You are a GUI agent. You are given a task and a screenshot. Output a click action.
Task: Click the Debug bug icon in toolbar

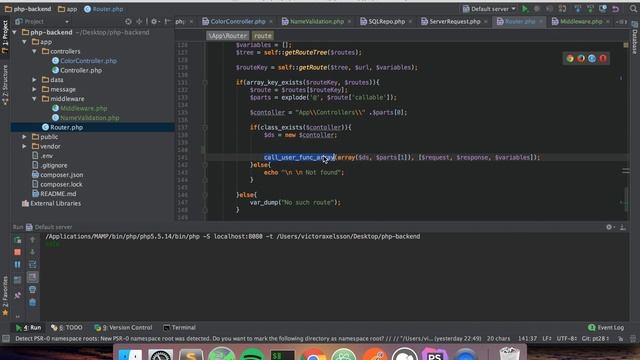537,9
